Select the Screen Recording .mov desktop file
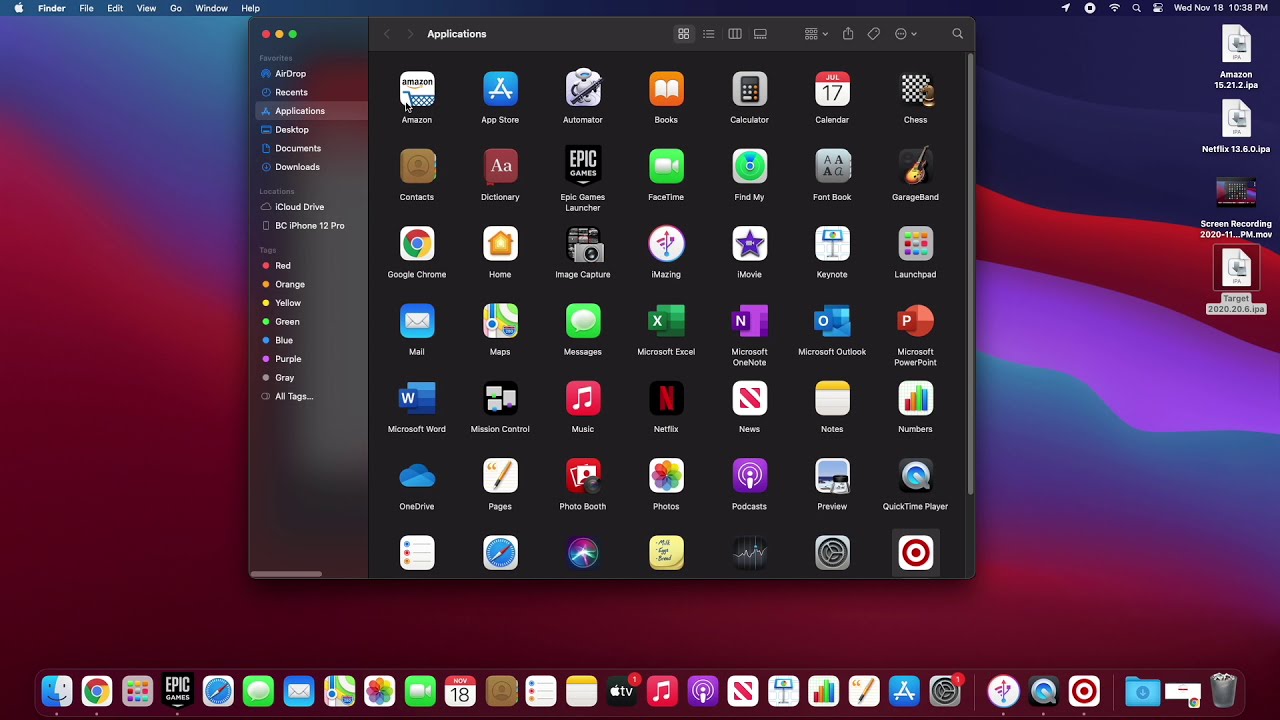Image resolution: width=1280 pixels, height=720 pixels. tap(1236, 209)
